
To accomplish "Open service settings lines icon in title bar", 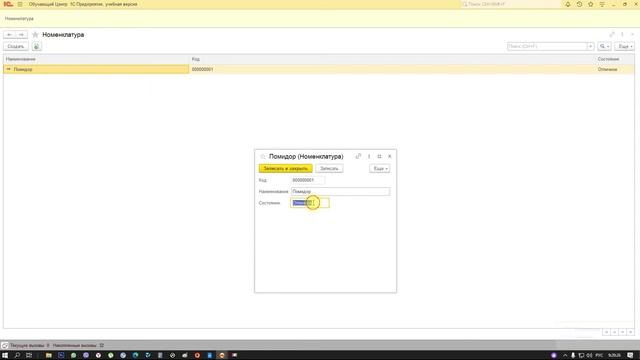I will point(602,4).
